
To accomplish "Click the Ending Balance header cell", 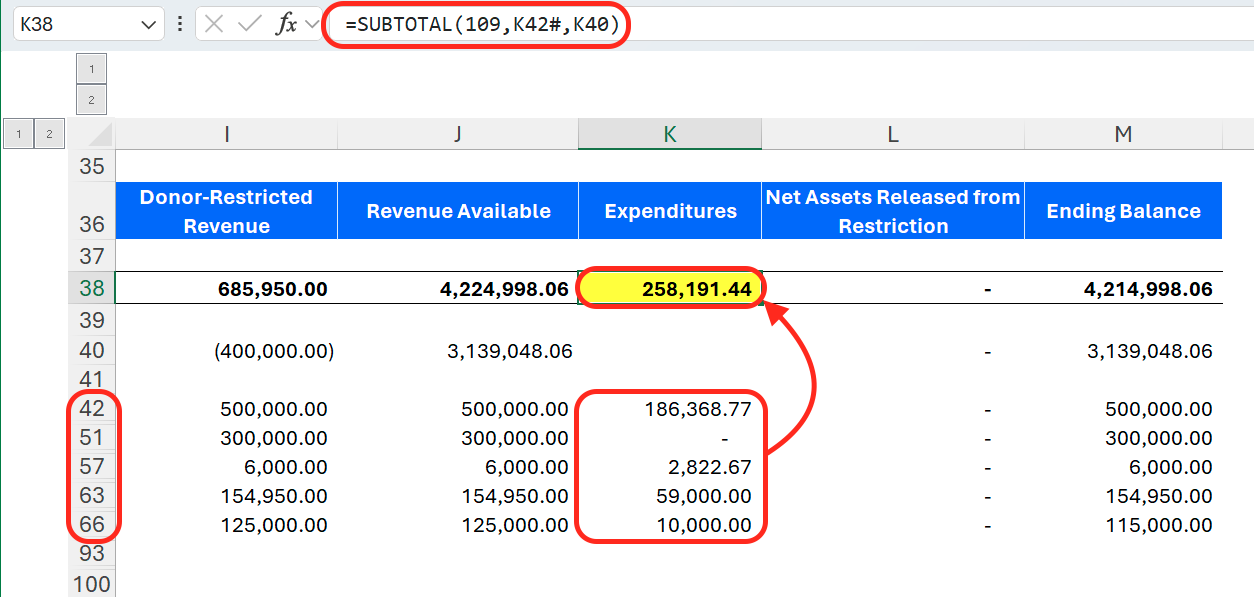I will [x=1123, y=211].
